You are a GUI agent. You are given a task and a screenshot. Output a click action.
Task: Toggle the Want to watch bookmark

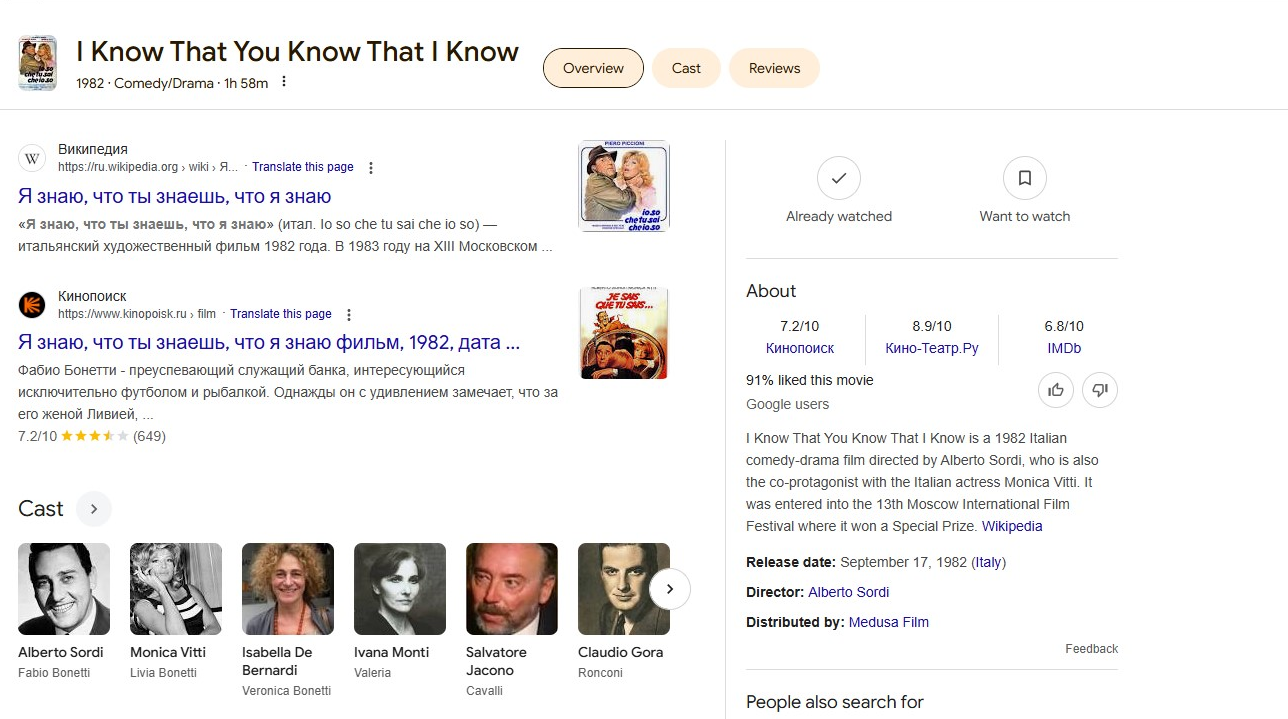[1024, 178]
